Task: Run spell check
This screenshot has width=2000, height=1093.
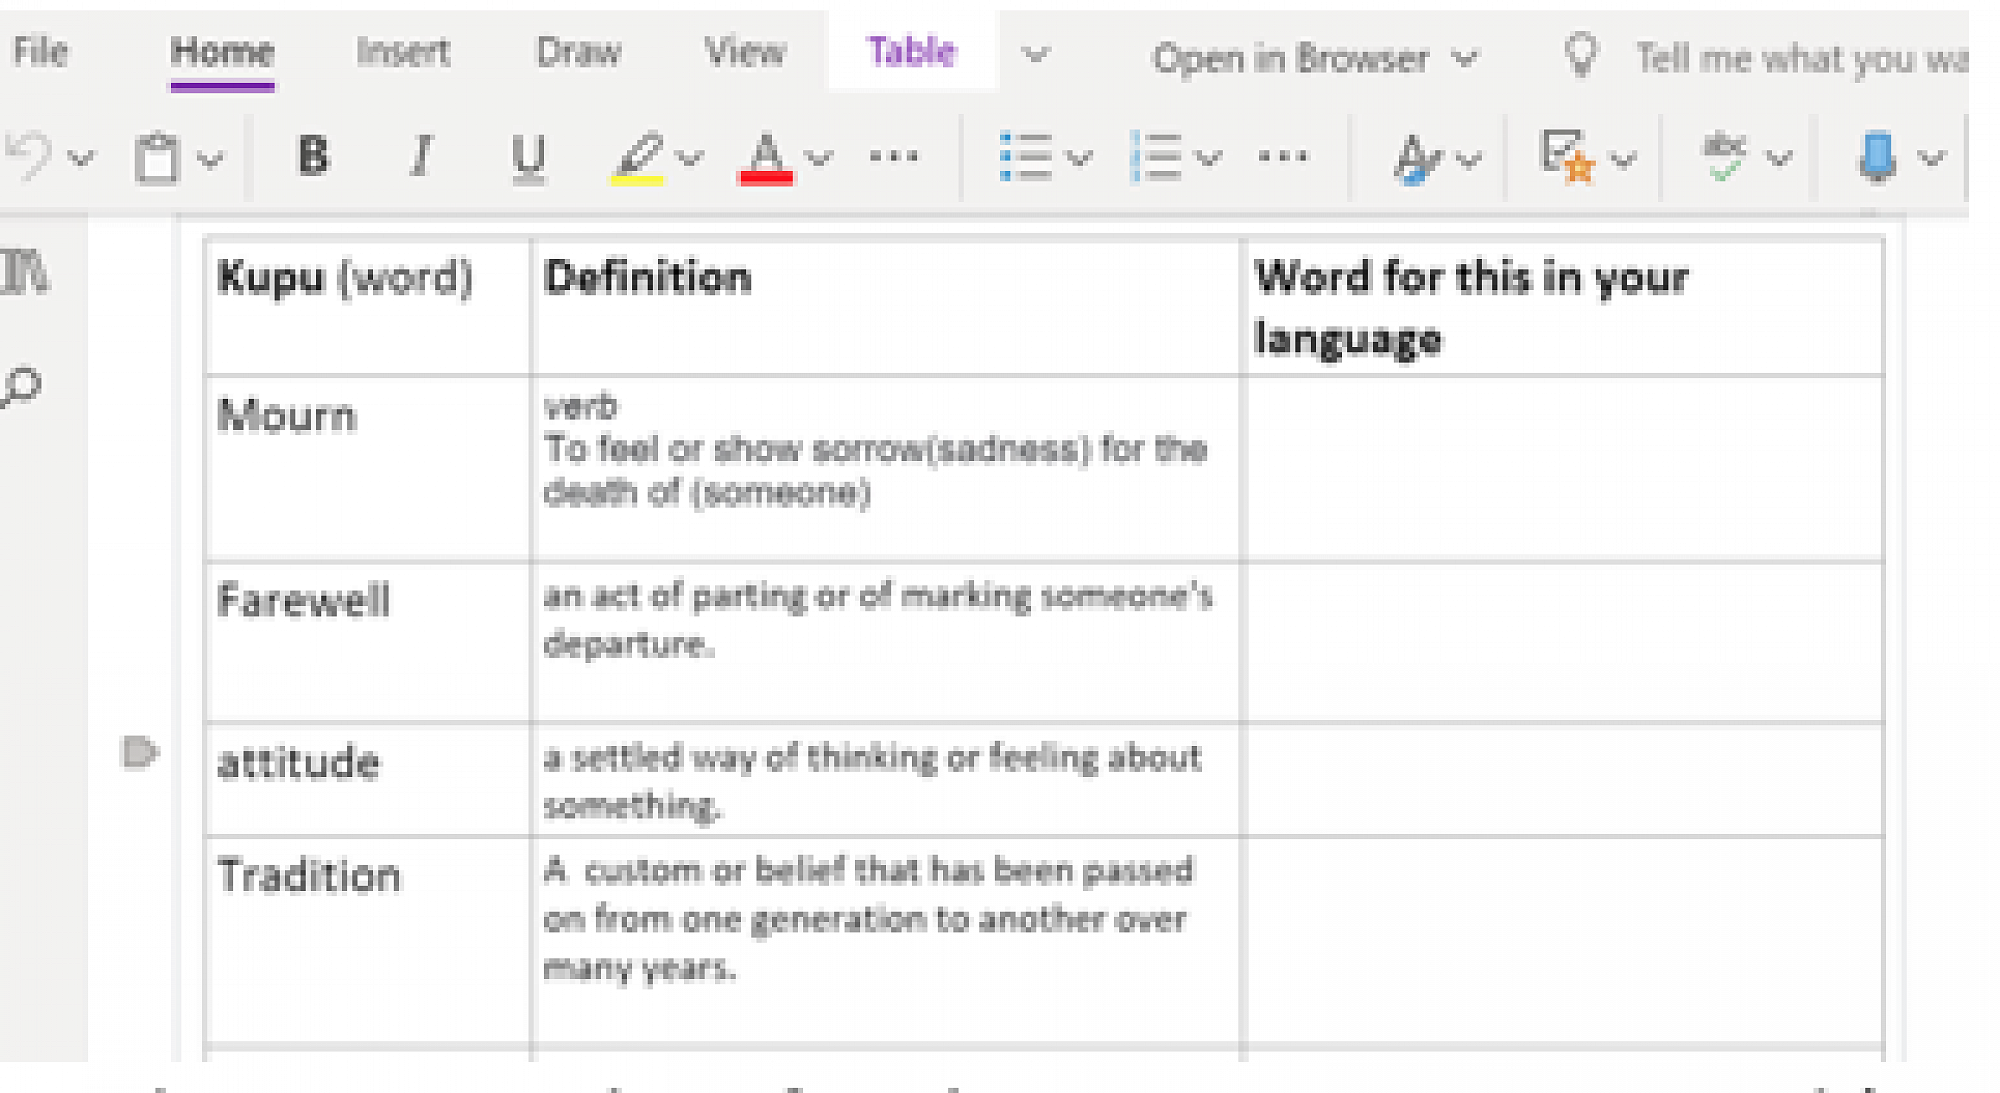Action: 1724,157
